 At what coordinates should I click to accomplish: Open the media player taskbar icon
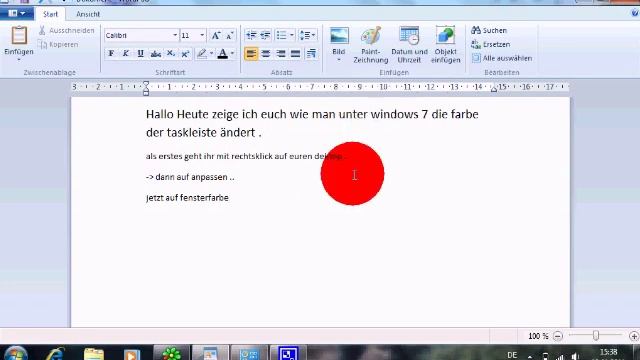click(131, 354)
